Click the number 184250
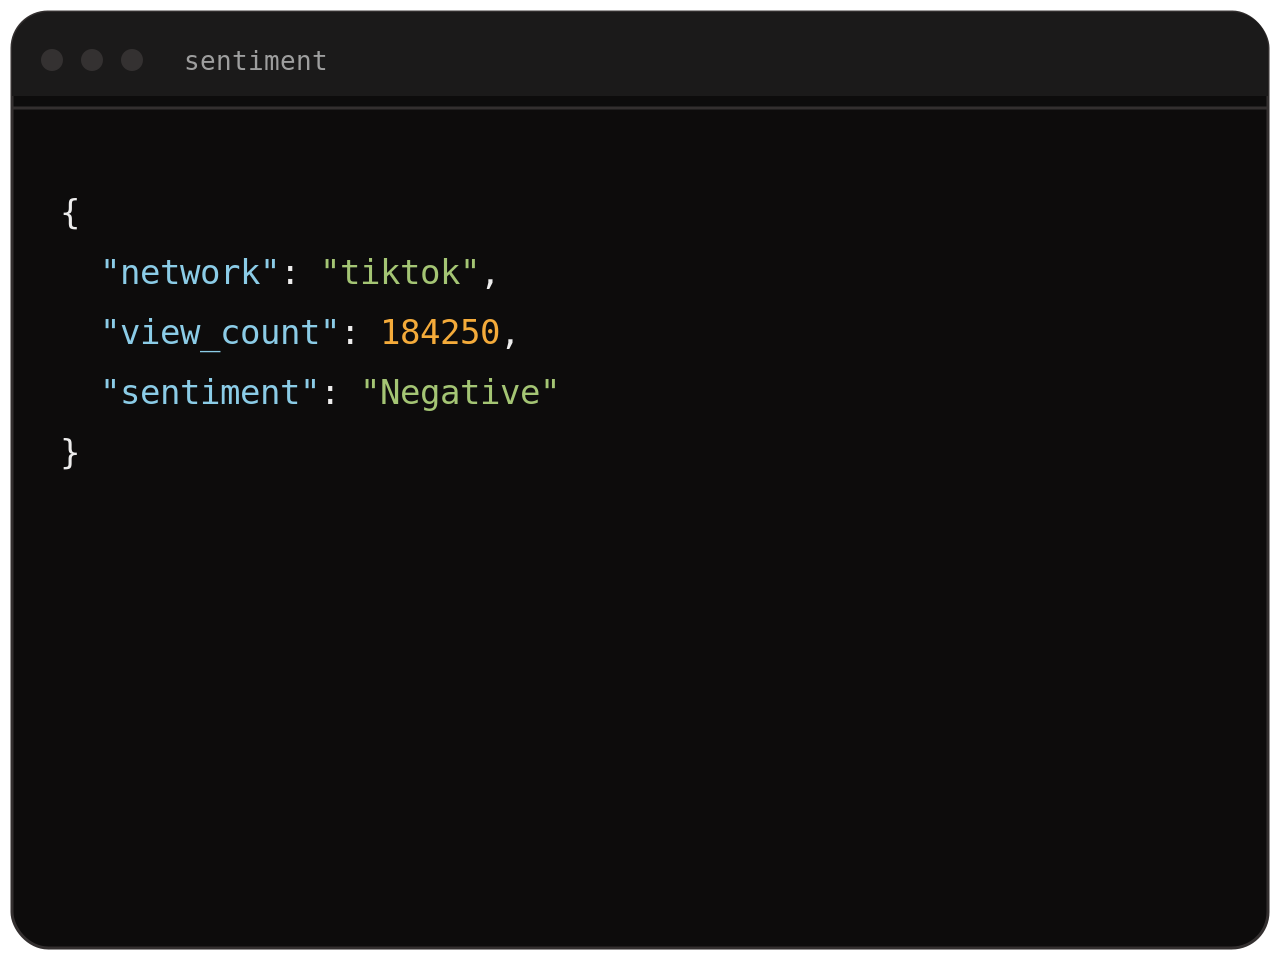1280x960 pixels. (x=440, y=332)
